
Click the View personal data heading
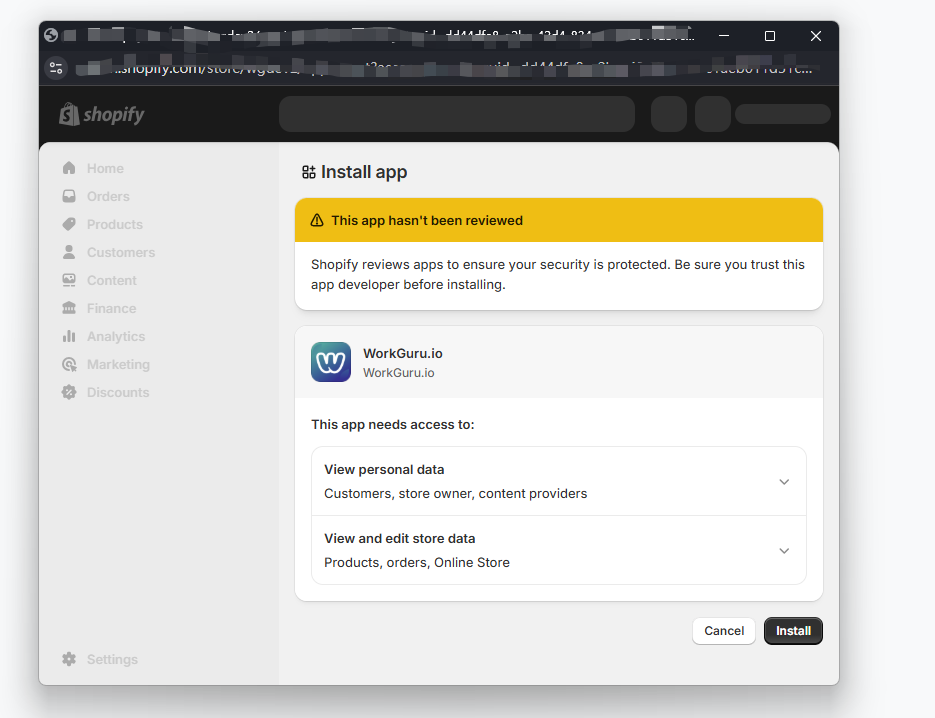tap(384, 469)
